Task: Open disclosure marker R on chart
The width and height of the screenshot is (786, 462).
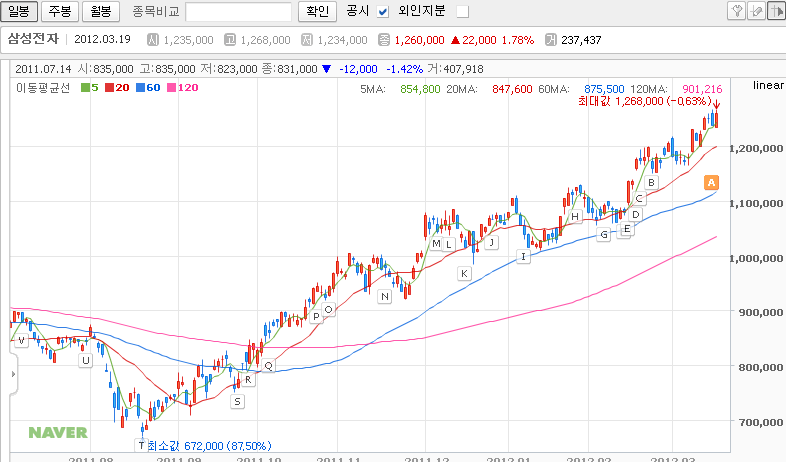Action: pyautogui.click(x=248, y=380)
